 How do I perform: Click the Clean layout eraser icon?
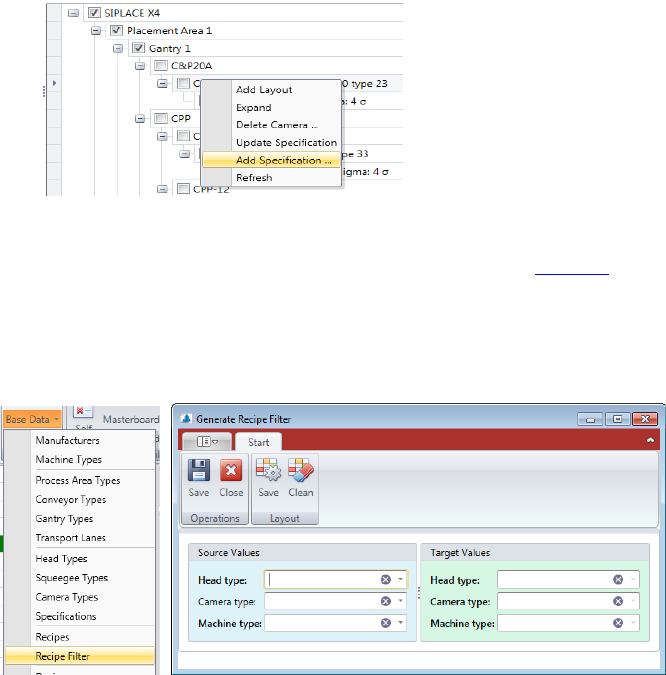(300, 470)
